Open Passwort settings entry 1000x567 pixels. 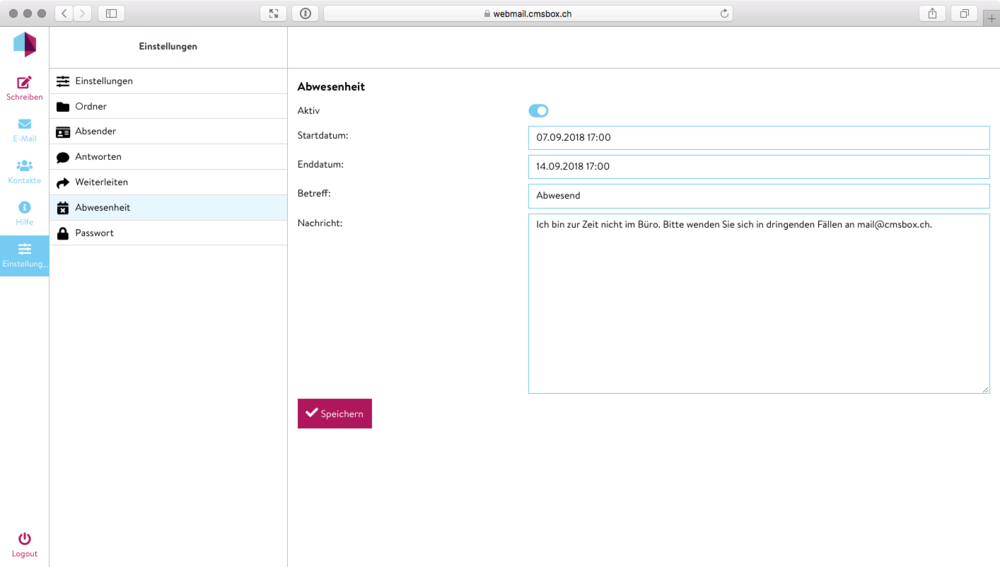(168, 233)
